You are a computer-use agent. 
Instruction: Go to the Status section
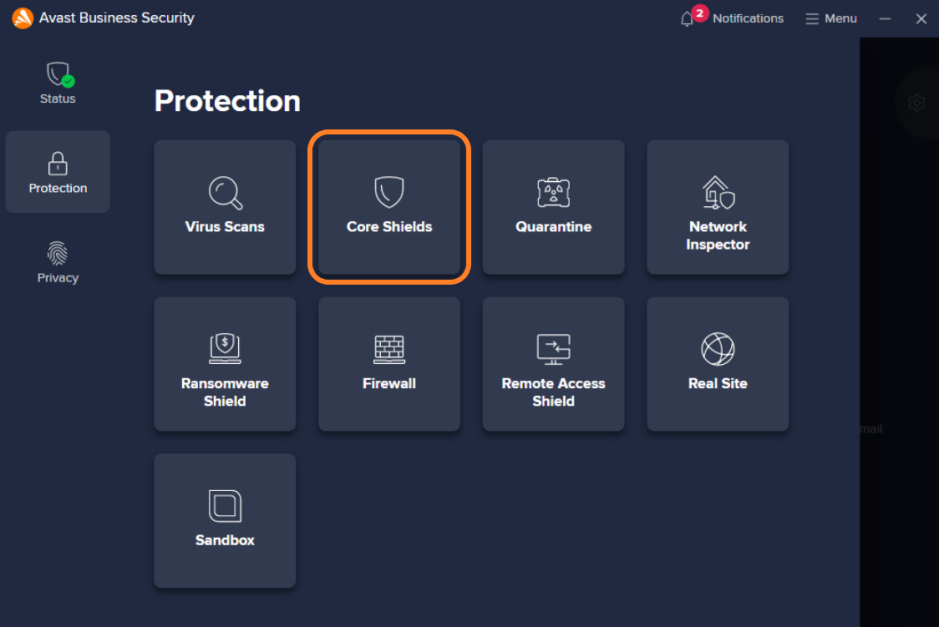[x=58, y=83]
